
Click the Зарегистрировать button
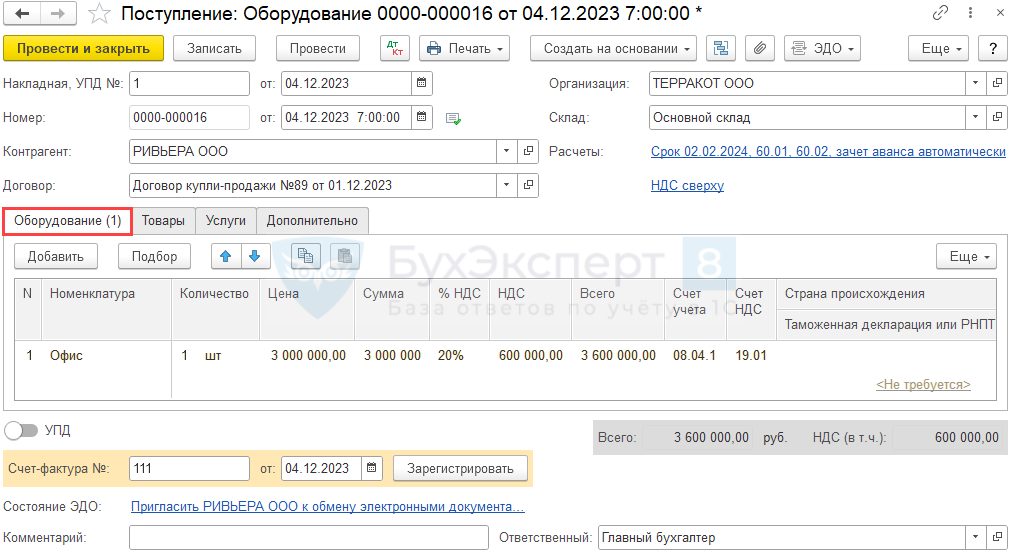(459, 468)
